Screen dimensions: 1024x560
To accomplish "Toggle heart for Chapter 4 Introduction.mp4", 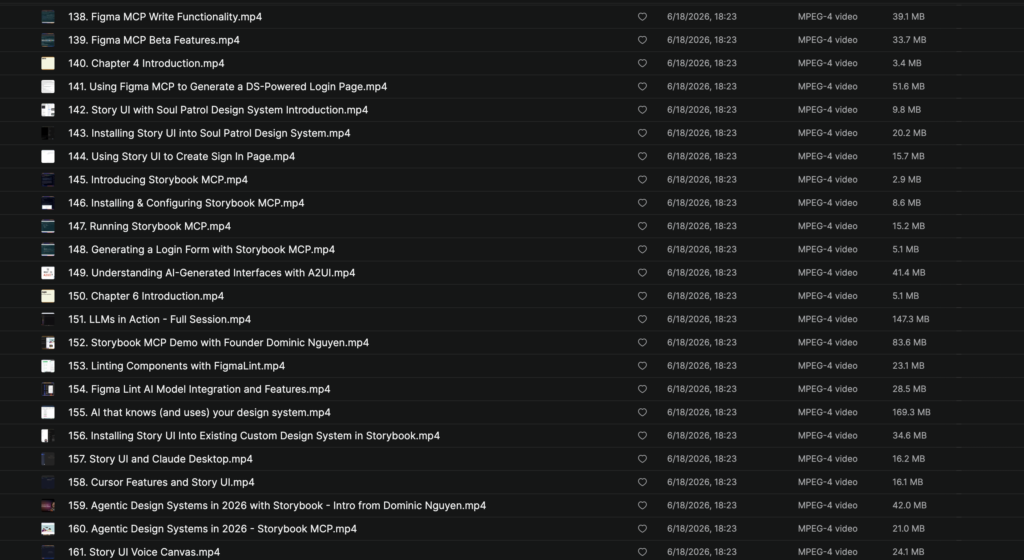I will click(642, 63).
